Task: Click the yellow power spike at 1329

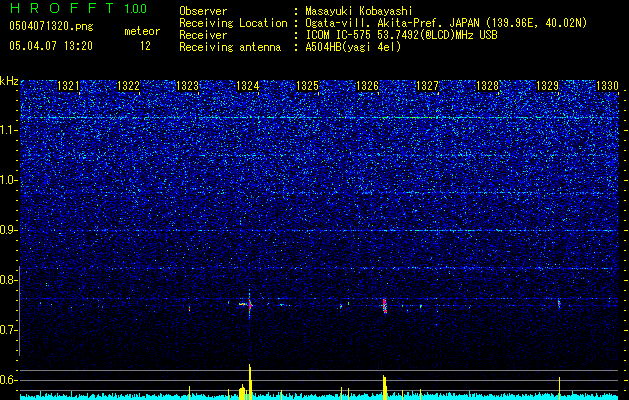Action: click(x=559, y=388)
